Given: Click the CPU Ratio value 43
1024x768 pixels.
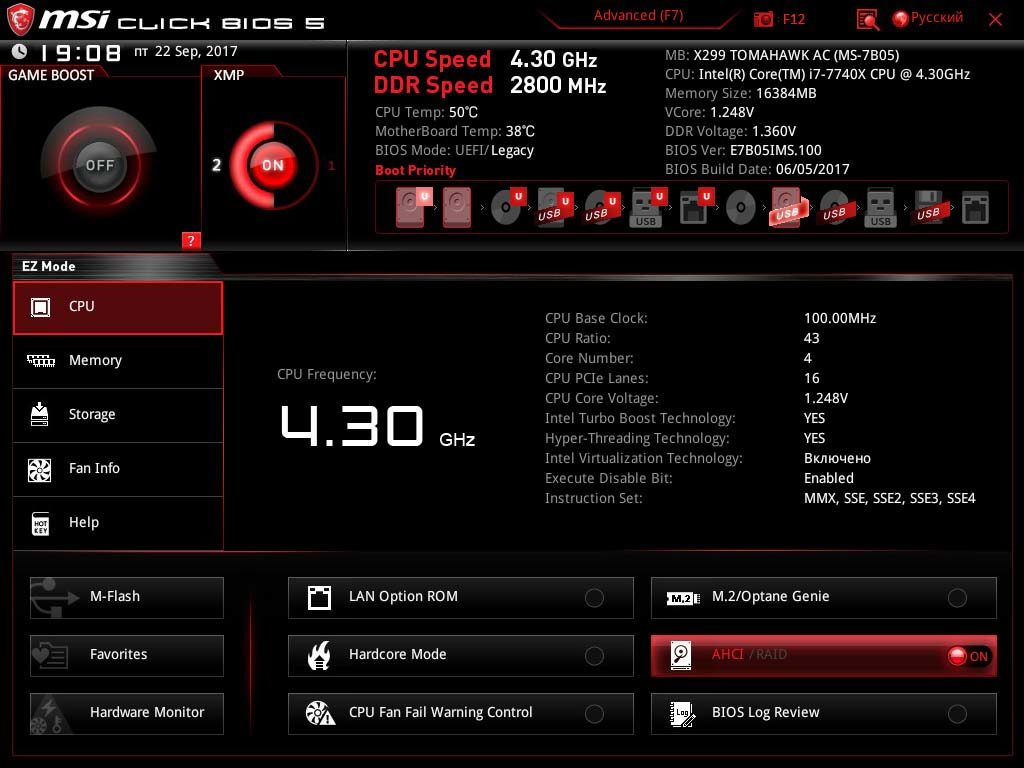Looking at the screenshot, I should (x=811, y=338).
